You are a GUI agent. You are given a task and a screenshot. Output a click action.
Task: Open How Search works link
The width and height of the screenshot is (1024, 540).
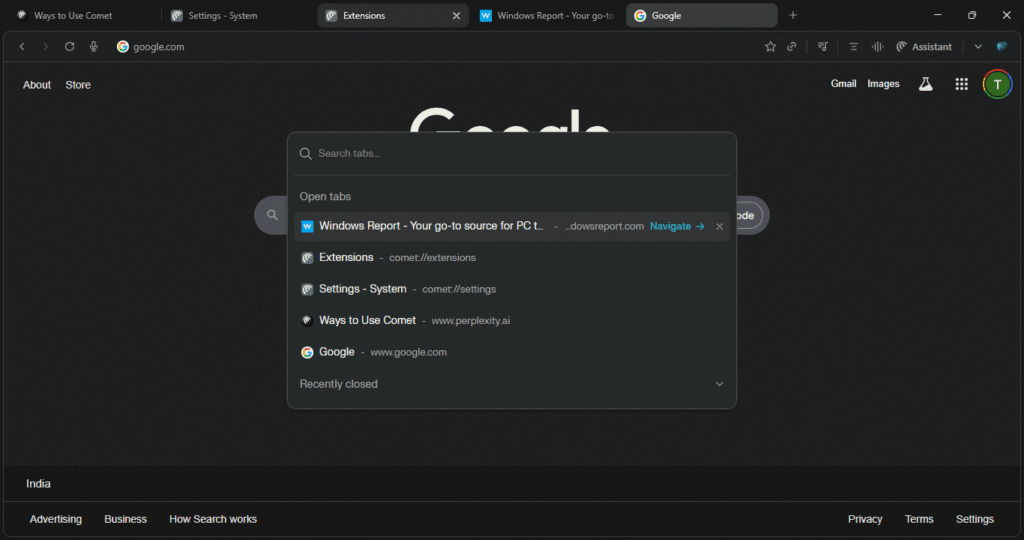[x=213, y=519]
